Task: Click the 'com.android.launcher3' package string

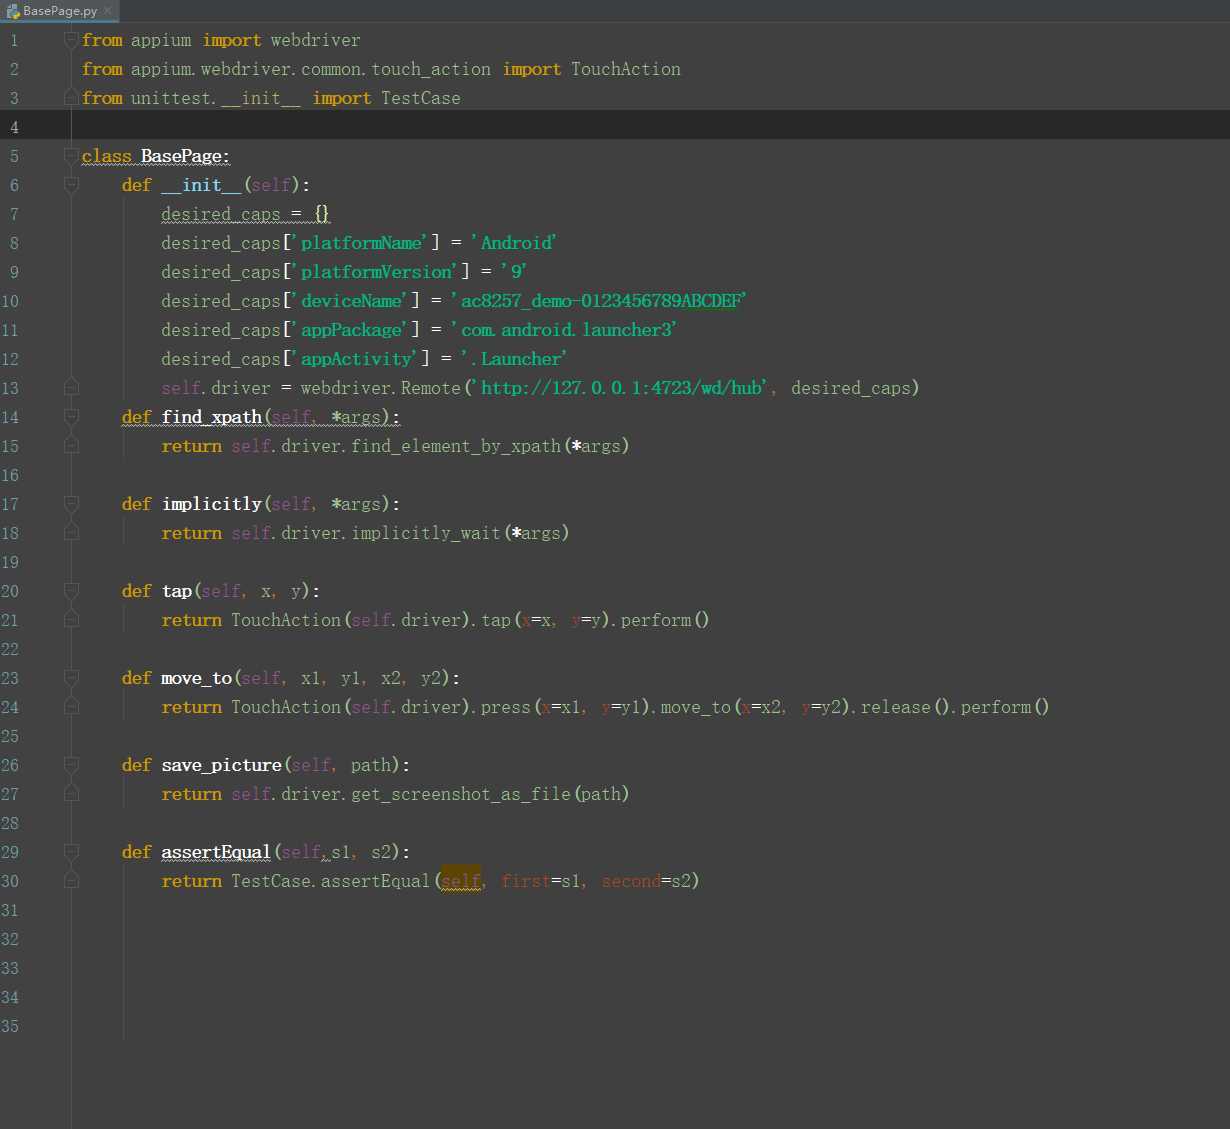Action: click(564, 330)
